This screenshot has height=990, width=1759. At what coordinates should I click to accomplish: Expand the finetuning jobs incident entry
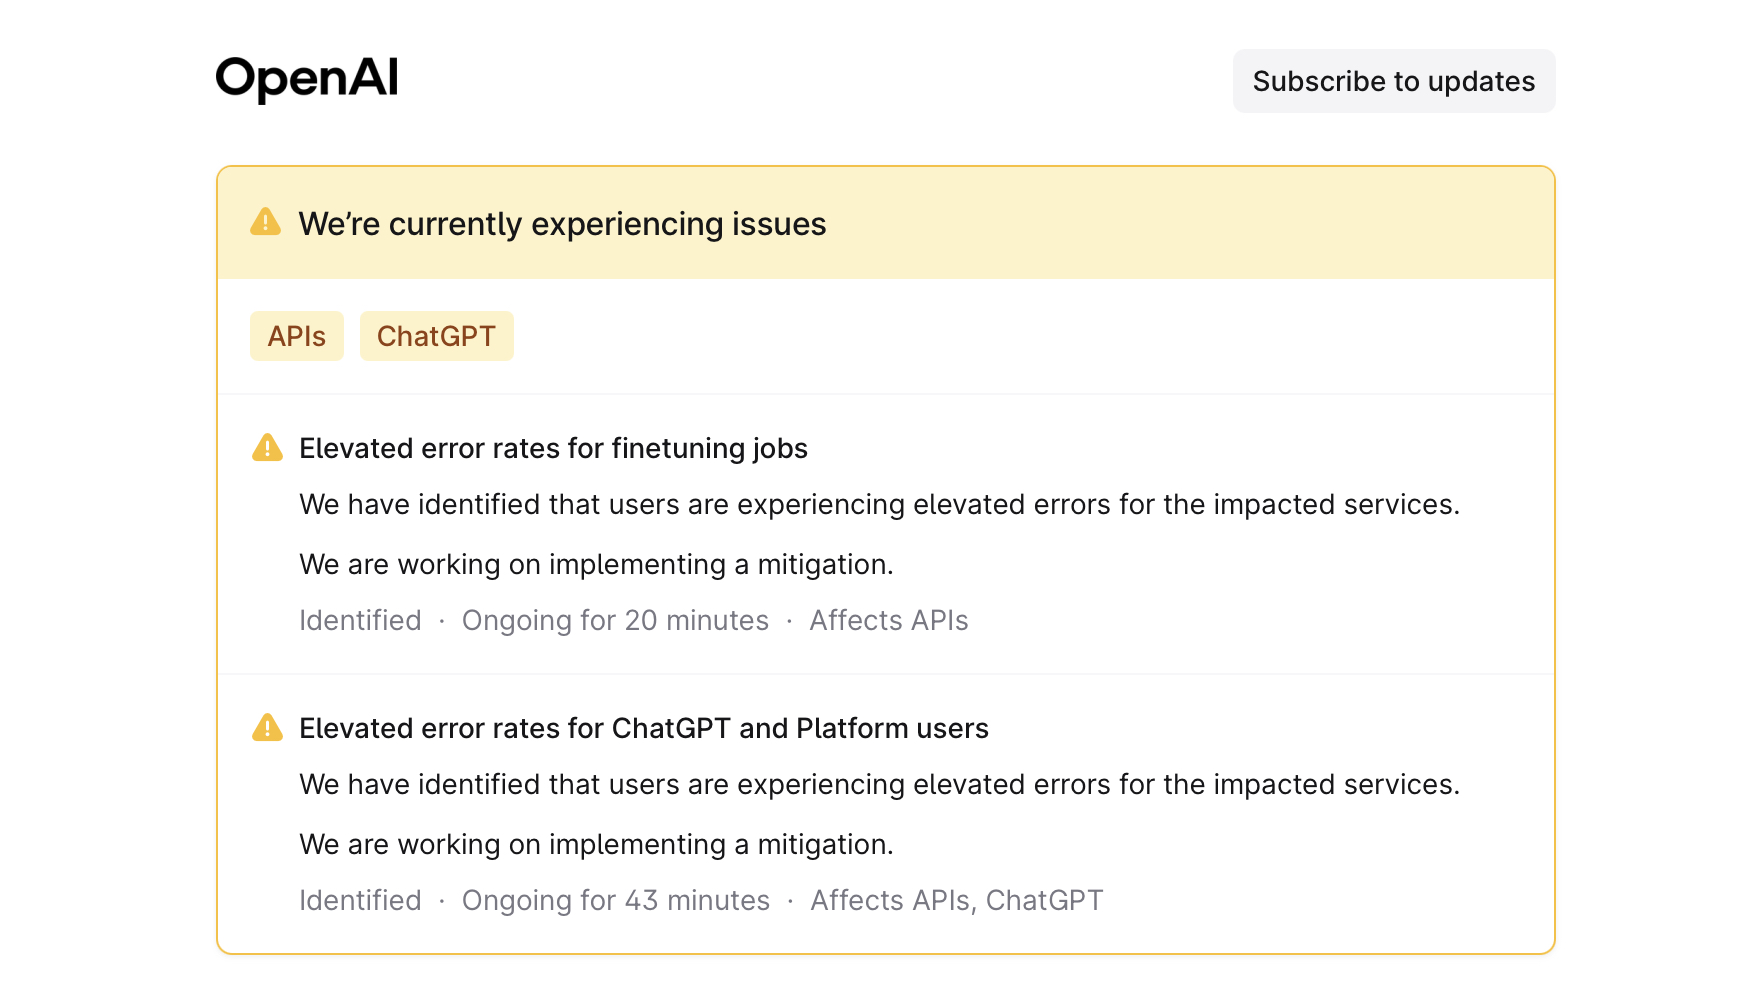point(553,448)
